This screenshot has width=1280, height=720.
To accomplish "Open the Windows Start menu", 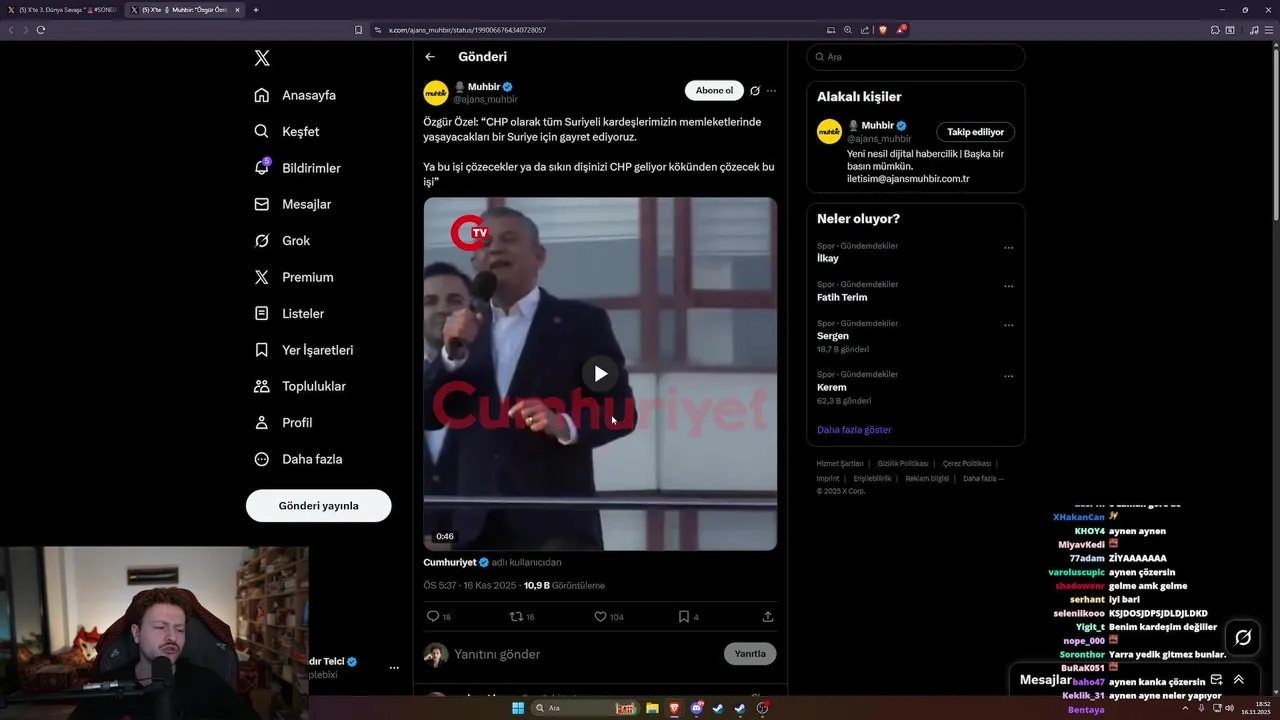I will tap(518, 708).
